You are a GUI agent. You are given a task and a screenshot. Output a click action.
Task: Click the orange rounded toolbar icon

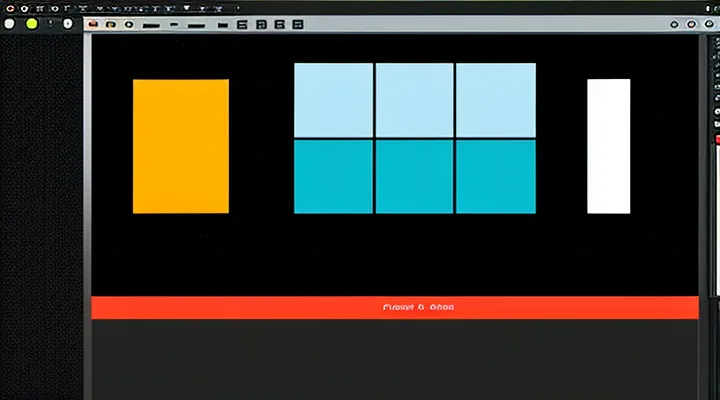tap(111, 24)
